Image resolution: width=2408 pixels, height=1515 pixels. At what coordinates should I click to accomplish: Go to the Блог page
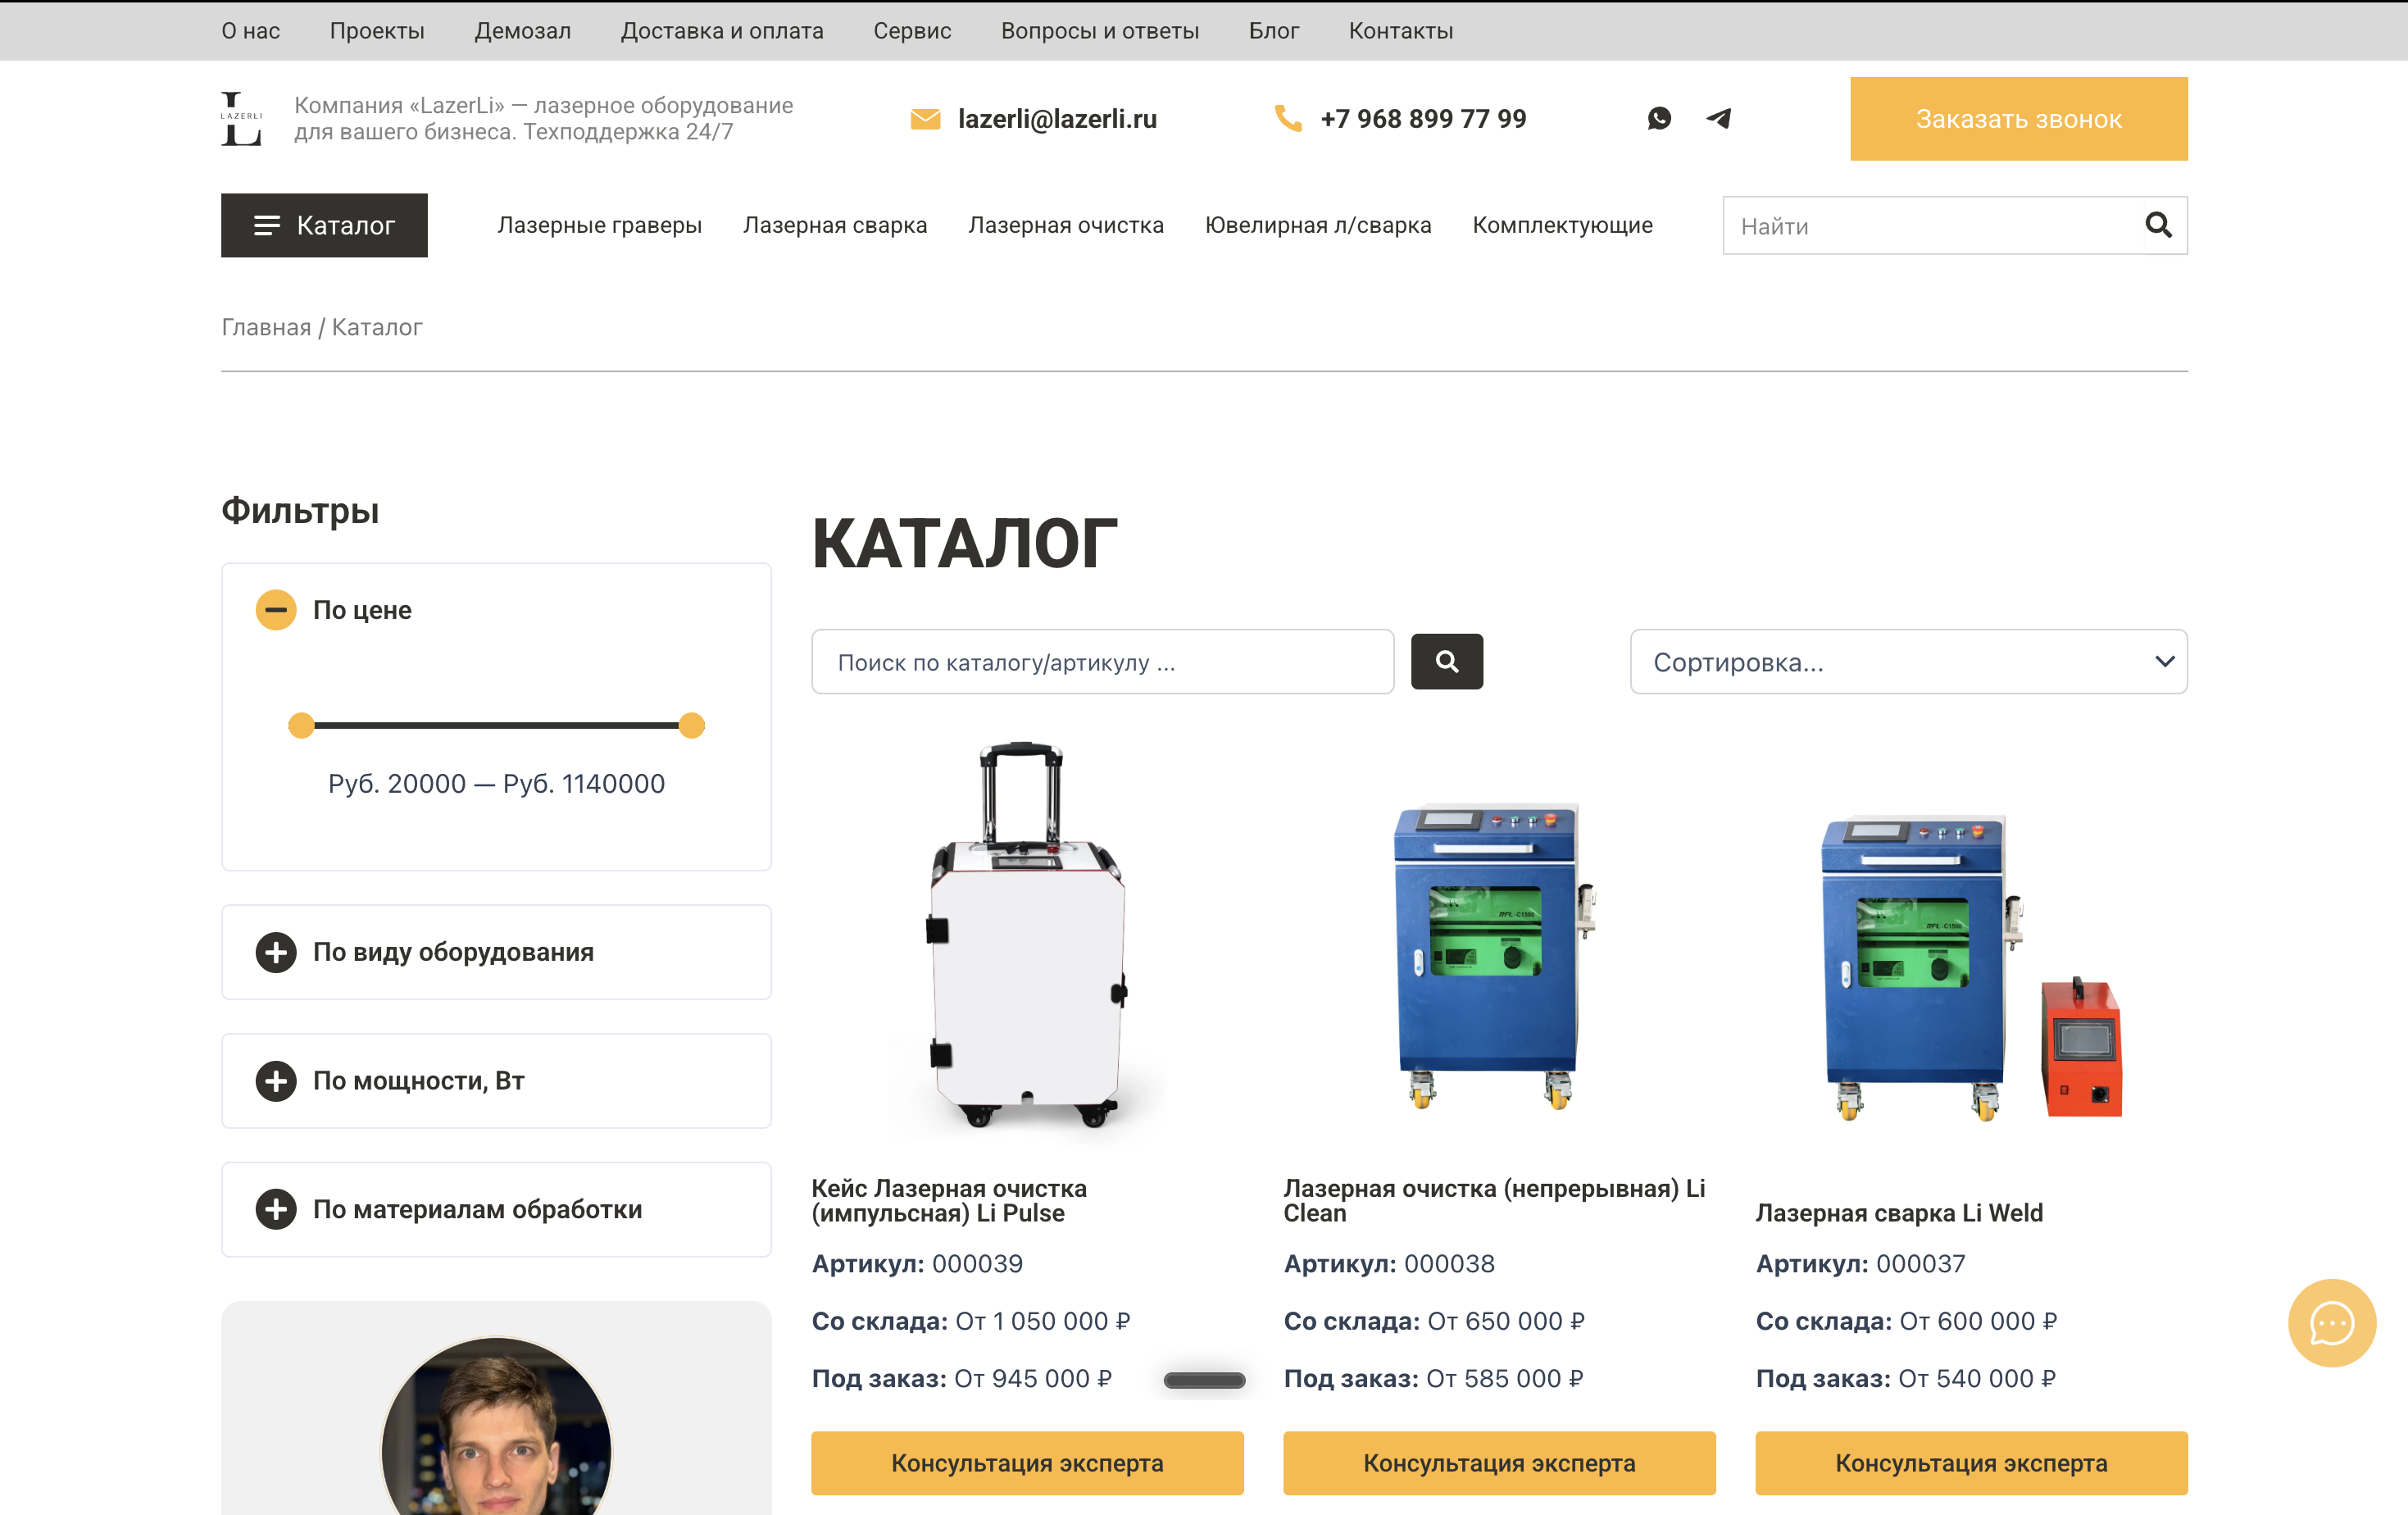pyautogui.click(x=1274, y=31)
